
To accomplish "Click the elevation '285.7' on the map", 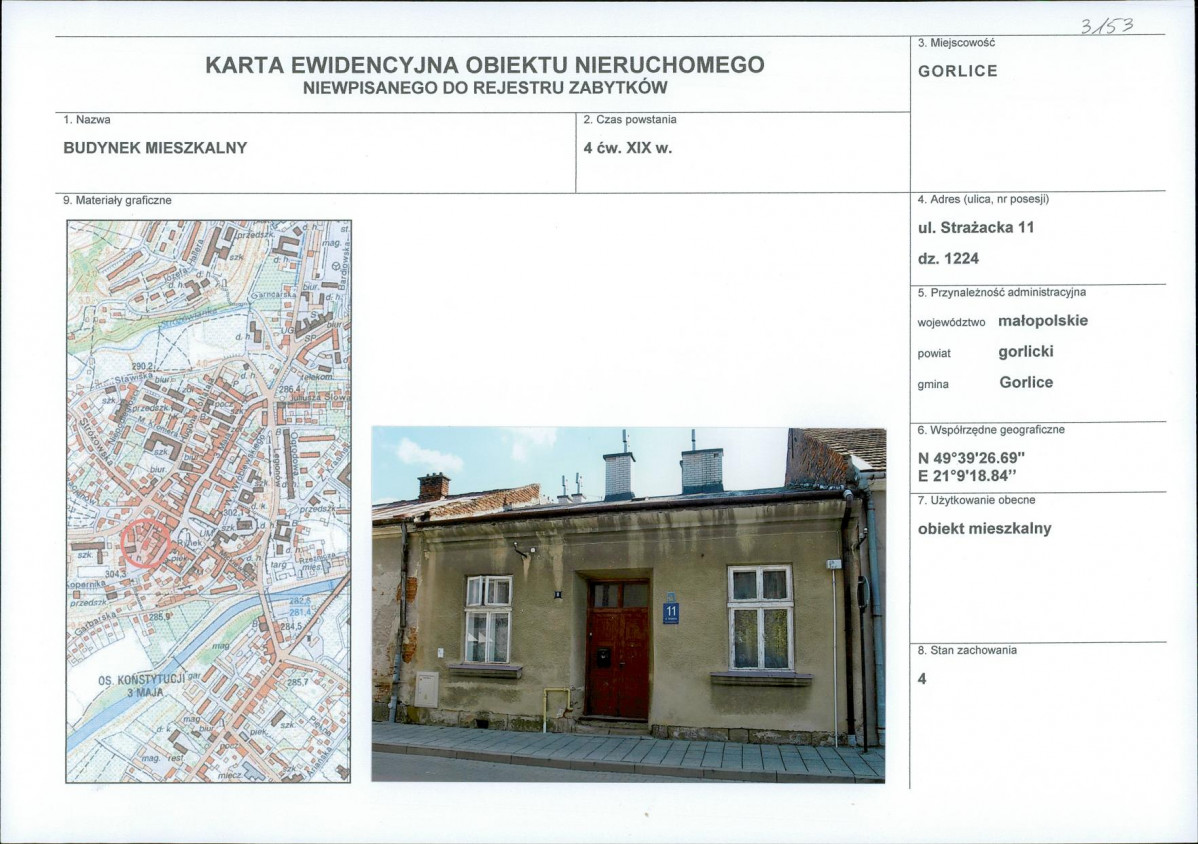I will 297,682.
